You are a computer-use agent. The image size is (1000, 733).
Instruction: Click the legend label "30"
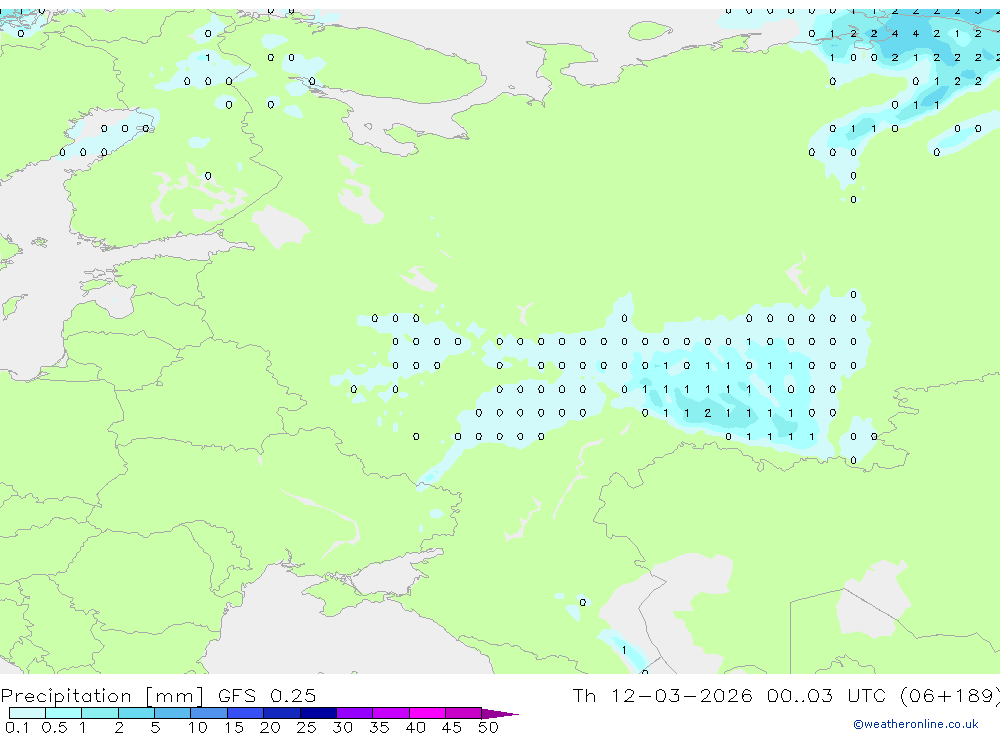[x=343, y=727]
